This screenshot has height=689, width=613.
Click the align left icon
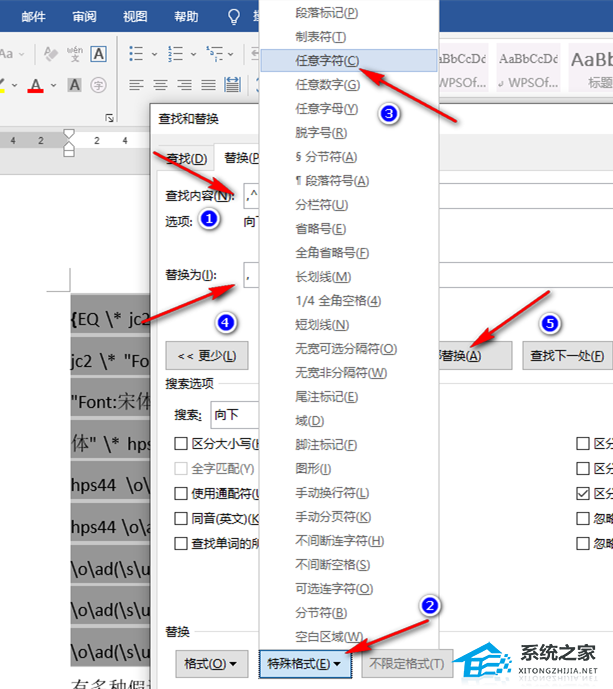(x=136, y=85)
